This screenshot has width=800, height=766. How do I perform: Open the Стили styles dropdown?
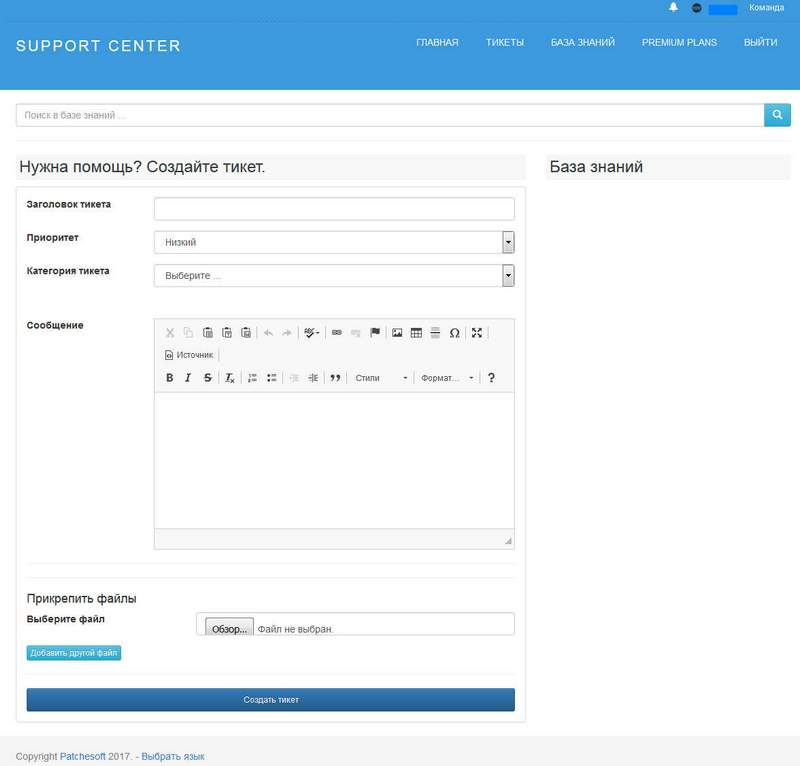pyautogui.click(x=381, y=378)
